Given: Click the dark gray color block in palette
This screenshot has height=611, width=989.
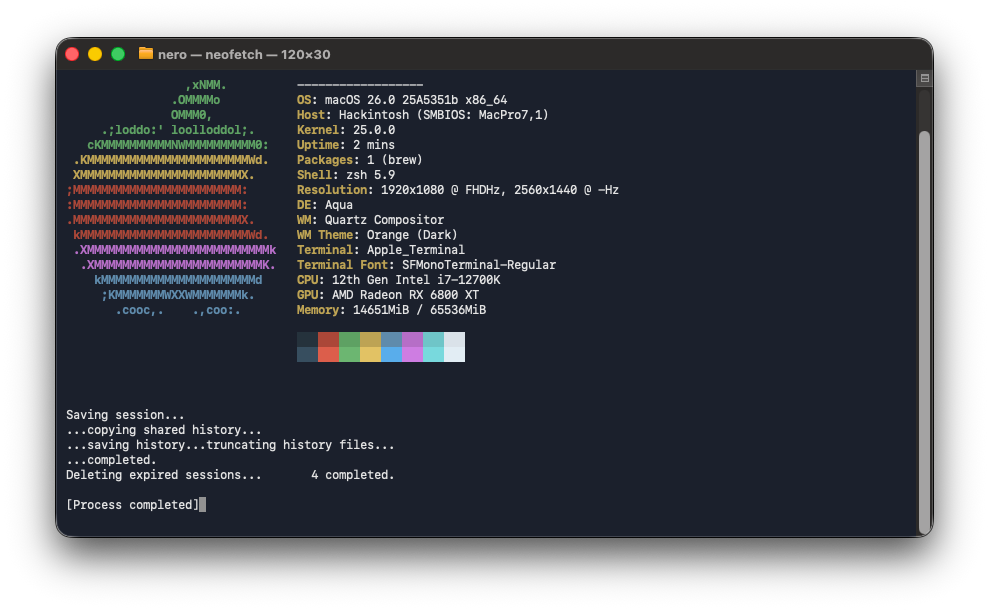Looking at the screenshot, I should click(x=307, y=347).
